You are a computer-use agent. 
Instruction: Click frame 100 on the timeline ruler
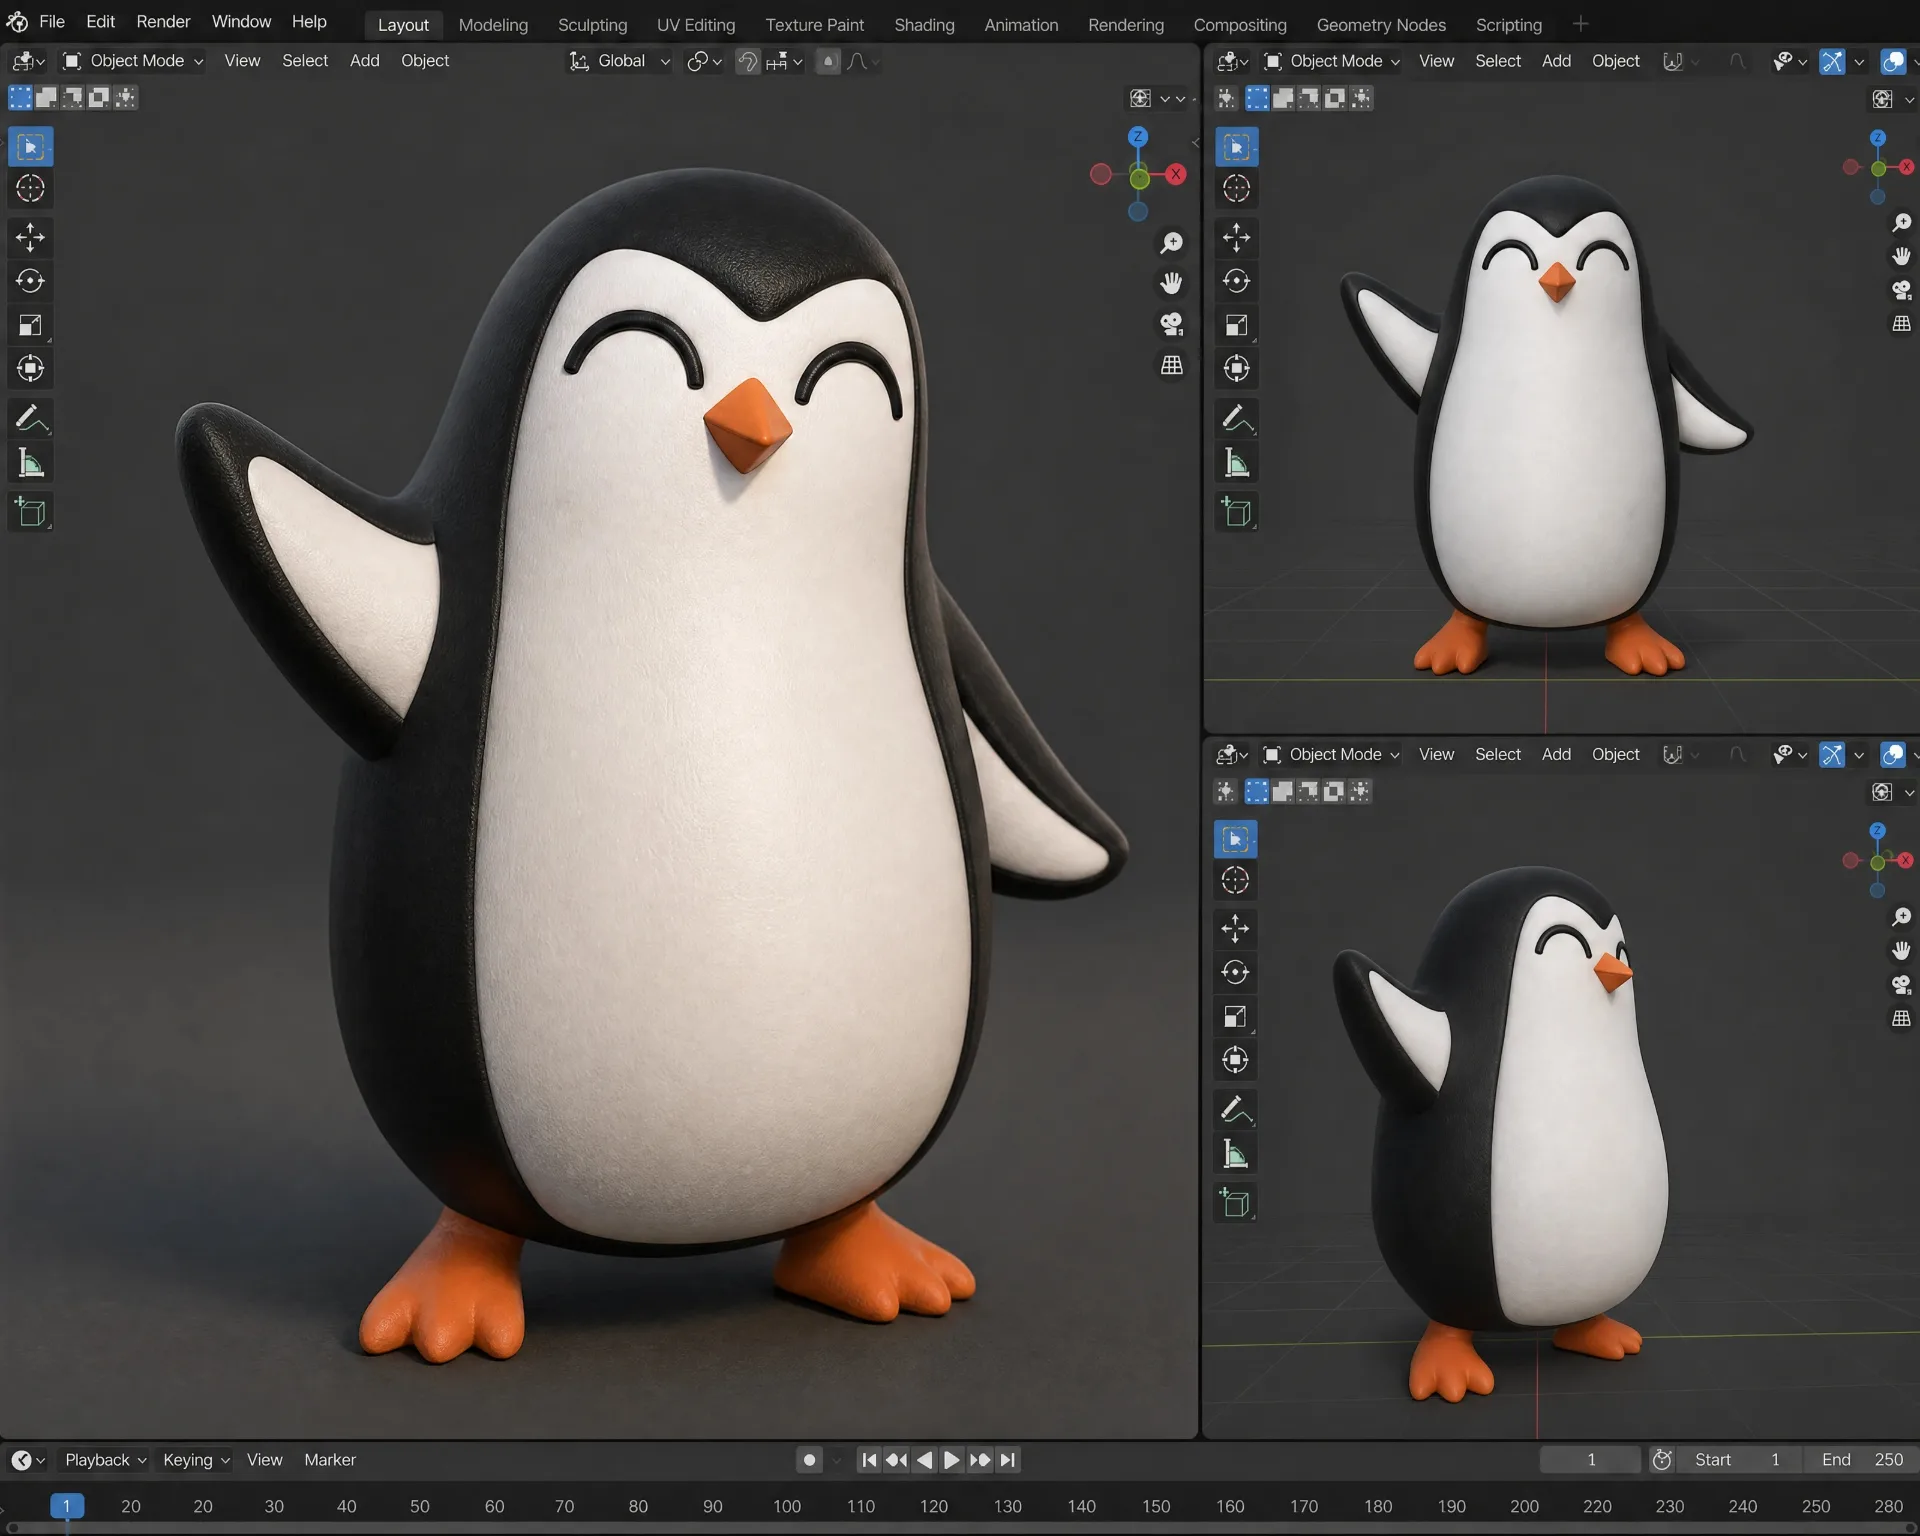tap(786, 1506)
